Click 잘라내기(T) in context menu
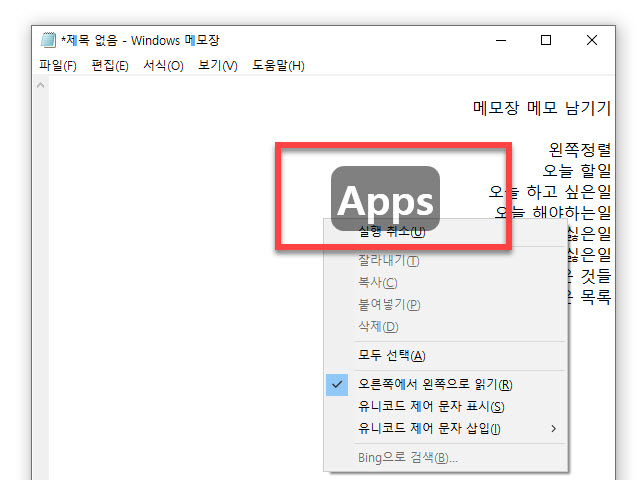The image size is (640, 480). point(445,260)
